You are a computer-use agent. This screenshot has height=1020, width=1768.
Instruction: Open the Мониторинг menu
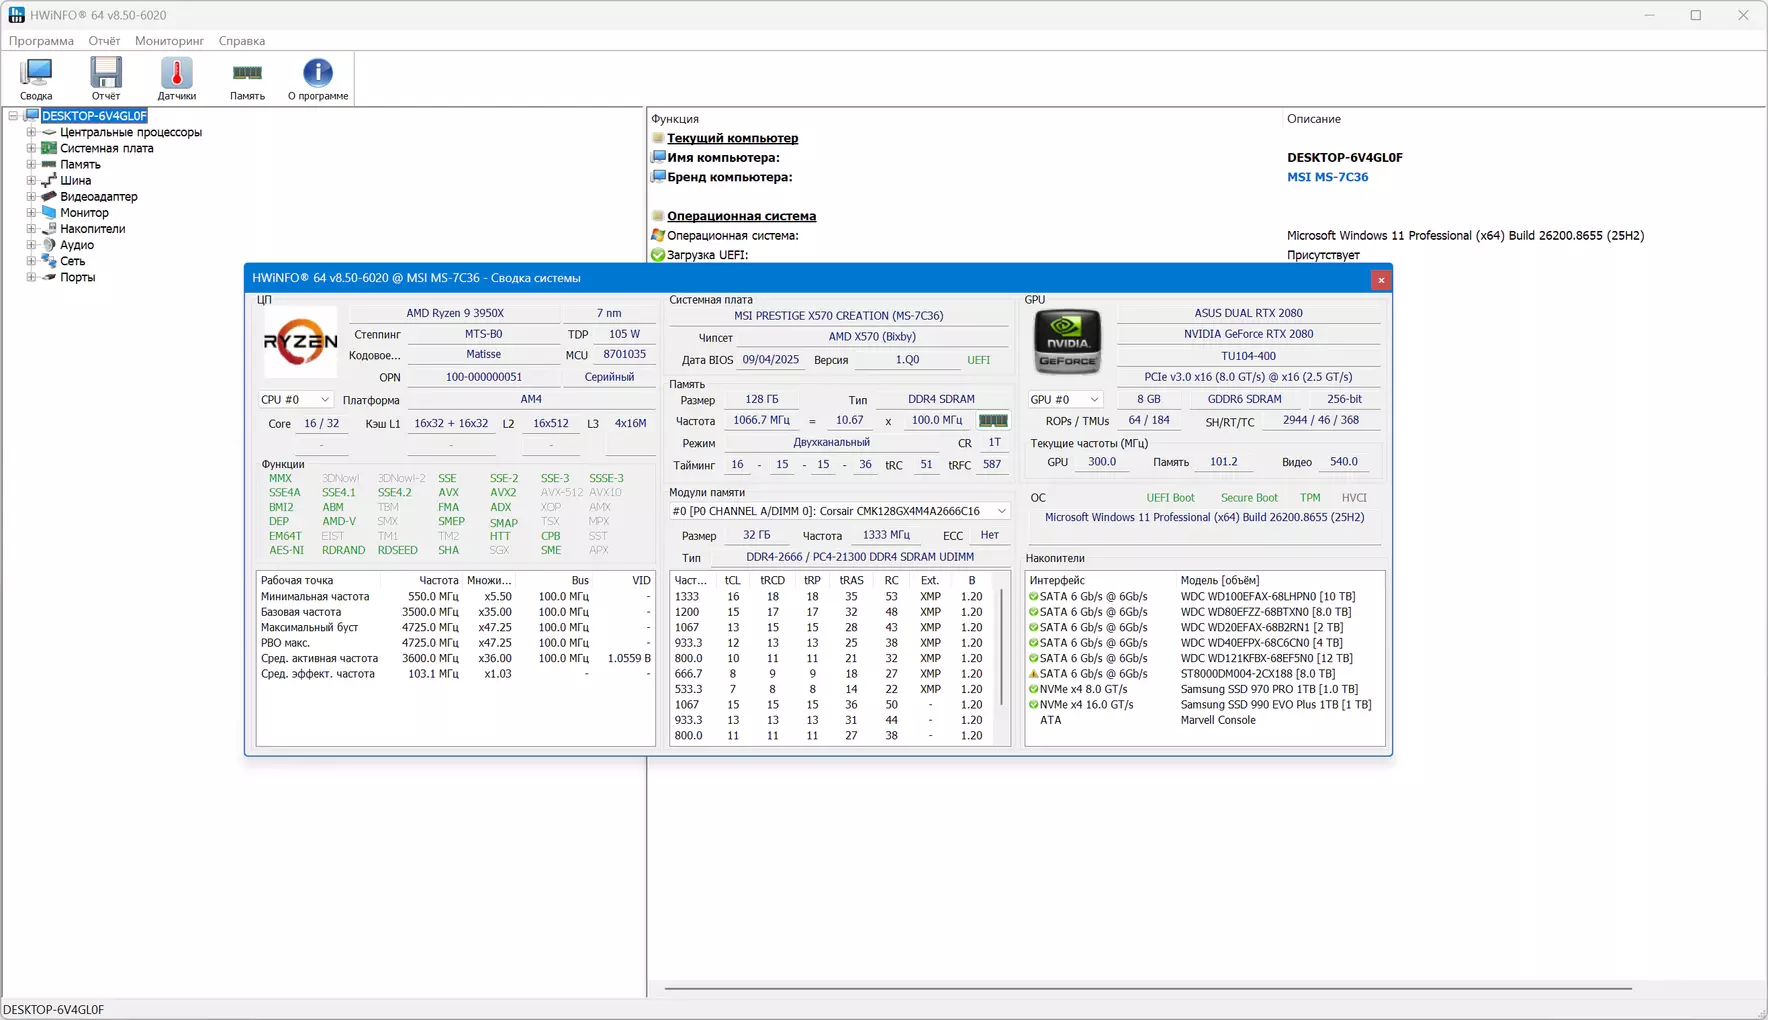[x=169, y=41]
